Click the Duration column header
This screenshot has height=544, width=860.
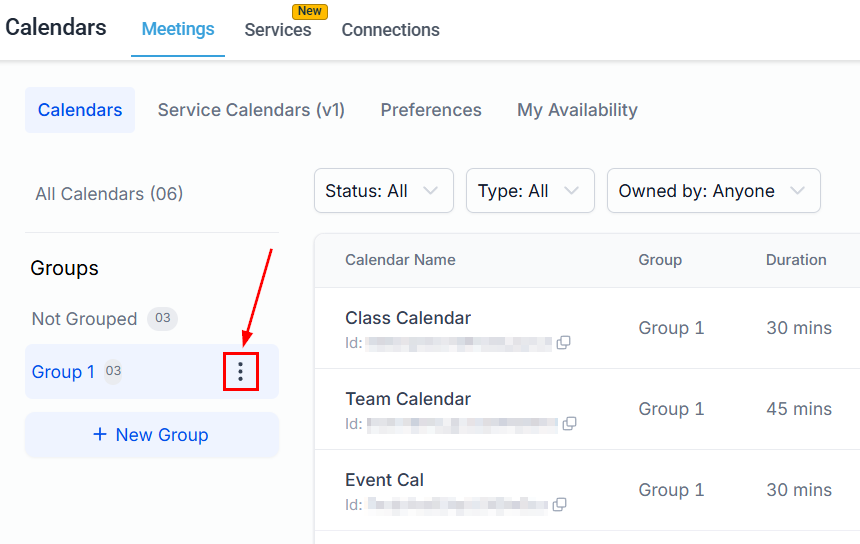coord(796,260)
